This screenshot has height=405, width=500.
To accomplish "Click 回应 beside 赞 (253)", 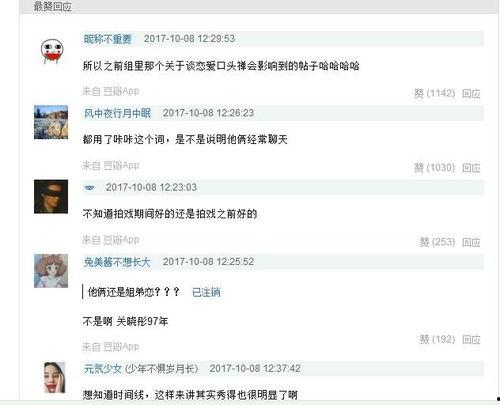I will (471, 242).
